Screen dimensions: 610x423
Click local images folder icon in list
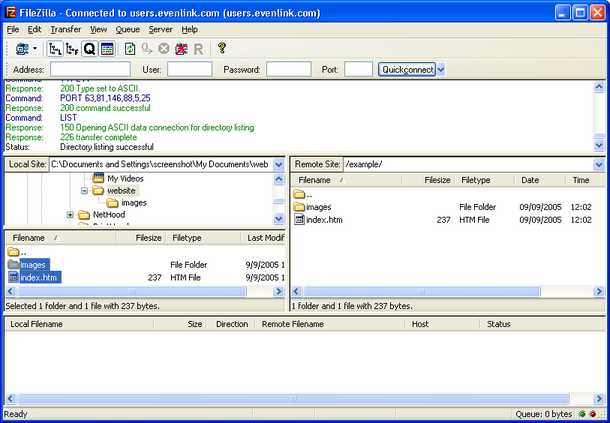coord(13,265)
